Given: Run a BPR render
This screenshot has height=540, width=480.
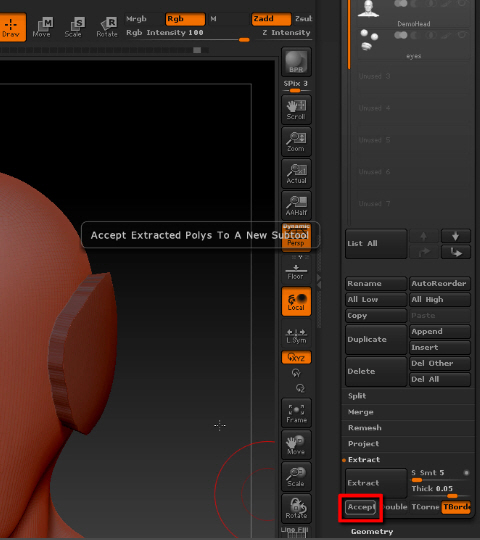Looking at the screenshot, I should pos(296,62).
